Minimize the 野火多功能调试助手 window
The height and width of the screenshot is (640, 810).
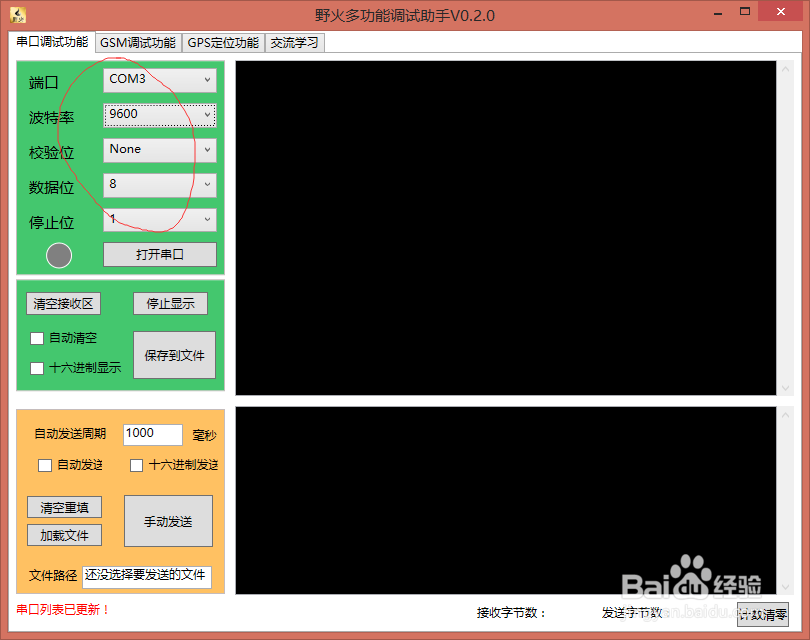pyautogui.click(x=718, y=13)
